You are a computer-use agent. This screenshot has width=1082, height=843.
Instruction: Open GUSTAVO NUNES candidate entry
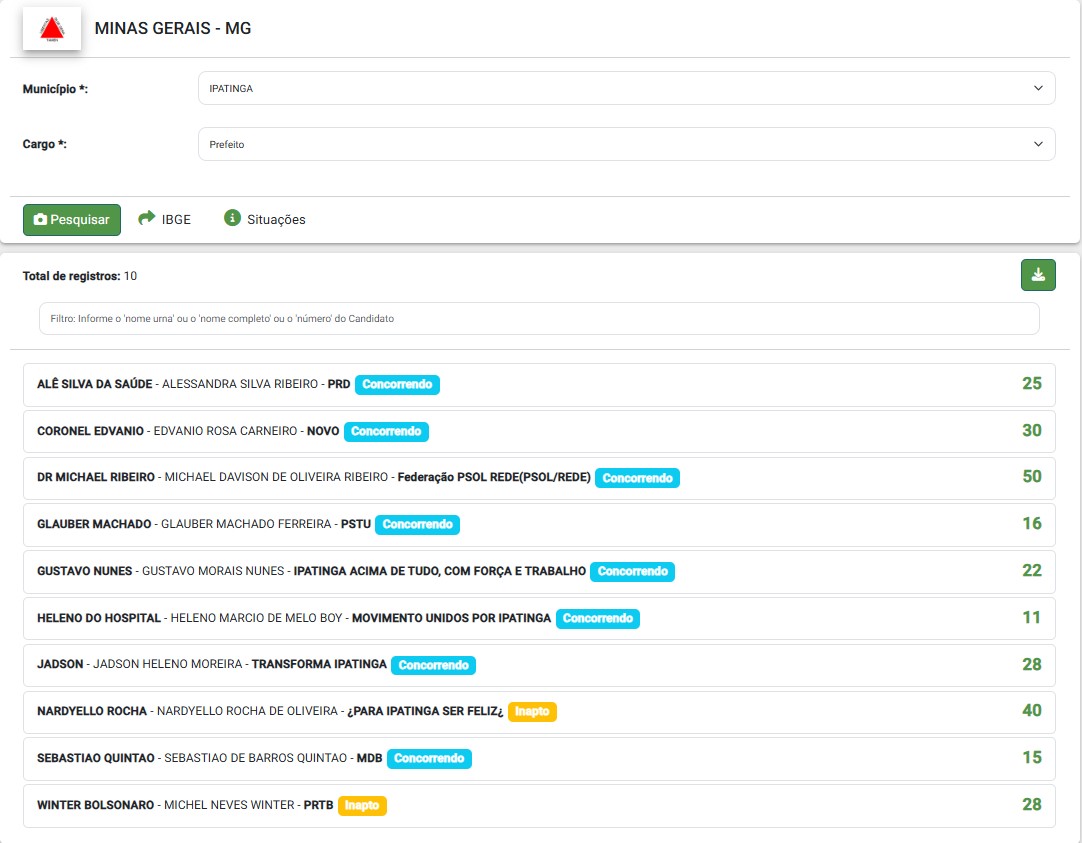pyautogui.click(x=84, y=571)
